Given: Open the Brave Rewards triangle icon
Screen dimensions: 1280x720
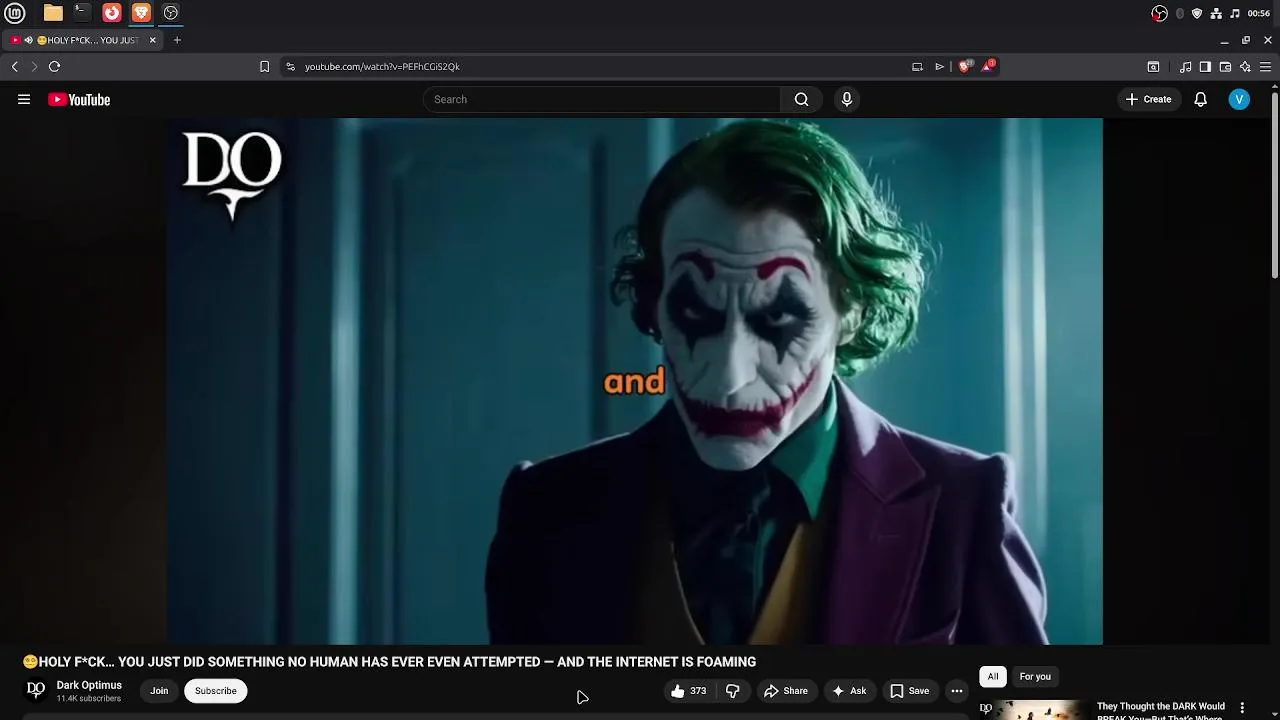Looking at the screenshot, I should pyautogui.click(x=988, y=66).
